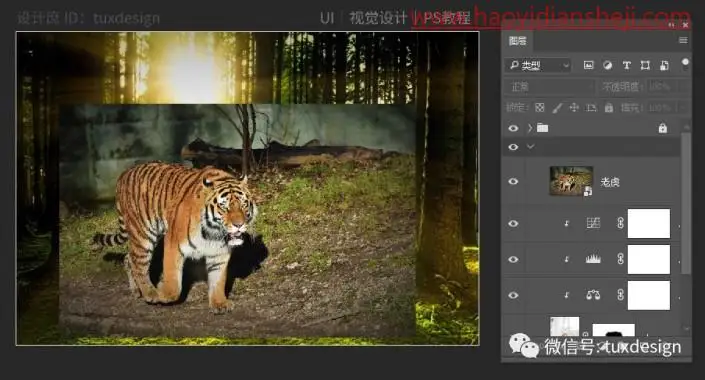The height and width of the screenshot is (380, 705).
Task: Click the 填充 fill value field
Action: pyautogui.click(x=662, y=107)
